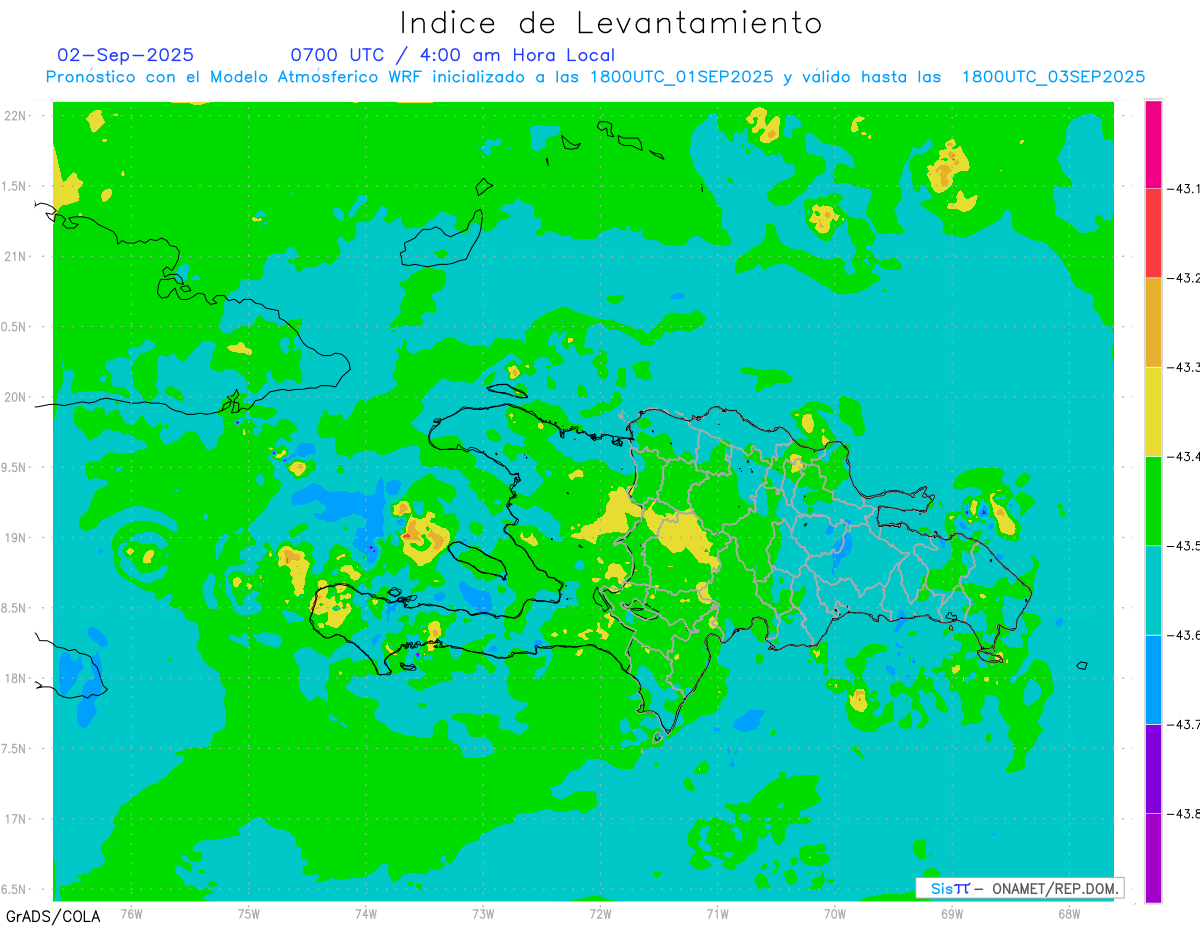The image size is (1200, 927).
Task: Select the colorbar value "-43.8"
Action: (1185, 813)
